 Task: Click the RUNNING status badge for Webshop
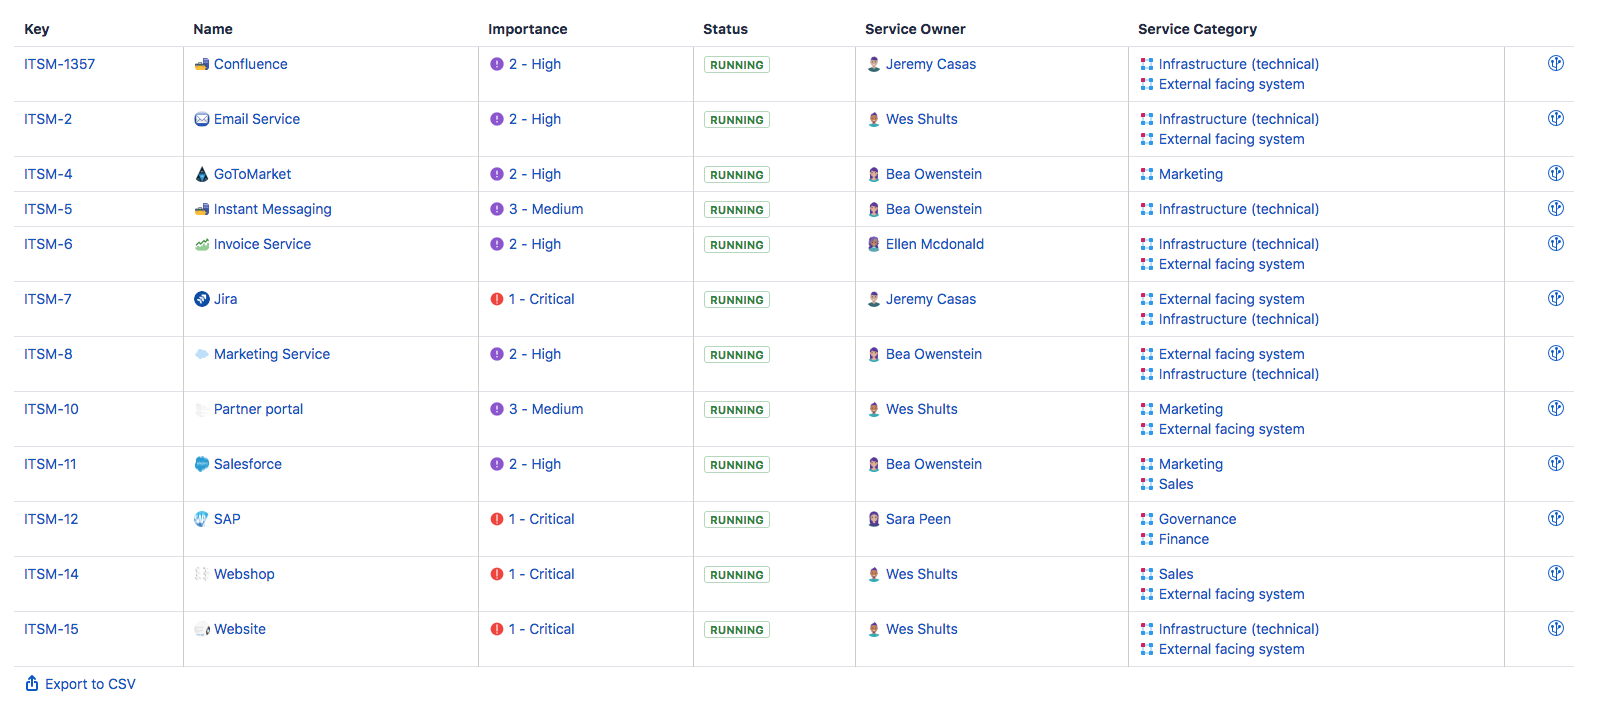(x=737, y=575)
